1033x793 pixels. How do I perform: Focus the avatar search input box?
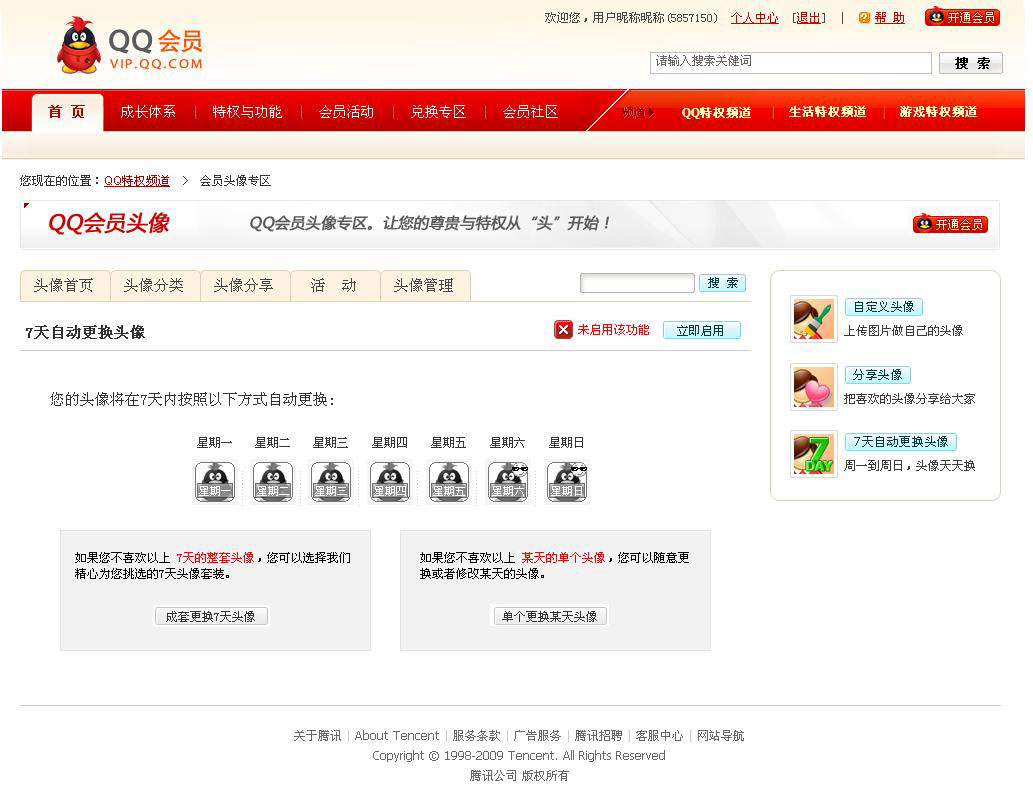[637, 283]
